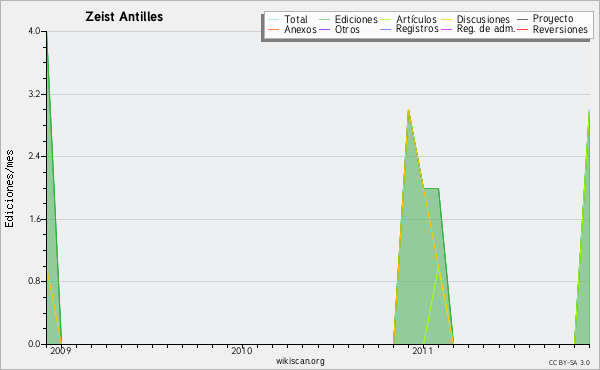Click the Ediciones legend label
Screen dimensions: 600x370
356,20
